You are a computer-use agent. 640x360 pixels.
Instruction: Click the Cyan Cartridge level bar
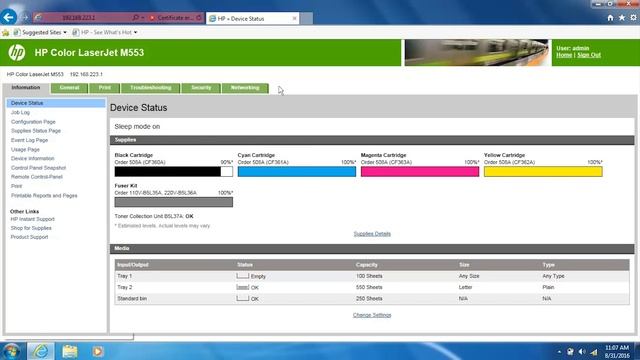pos(297,171)
